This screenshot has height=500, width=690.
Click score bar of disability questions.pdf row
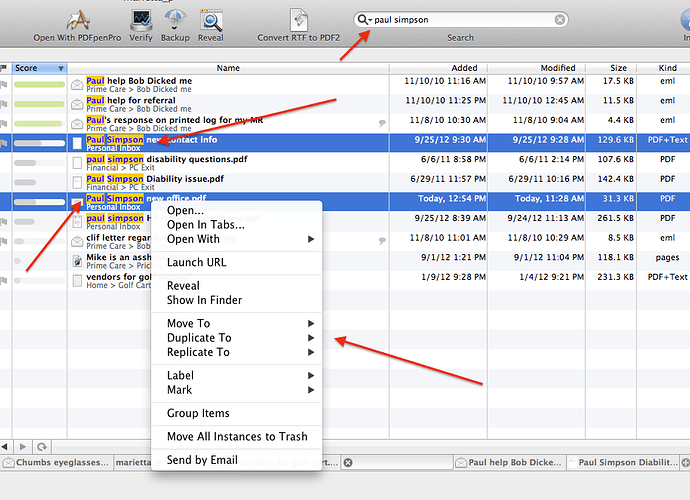tap(39, 163)
